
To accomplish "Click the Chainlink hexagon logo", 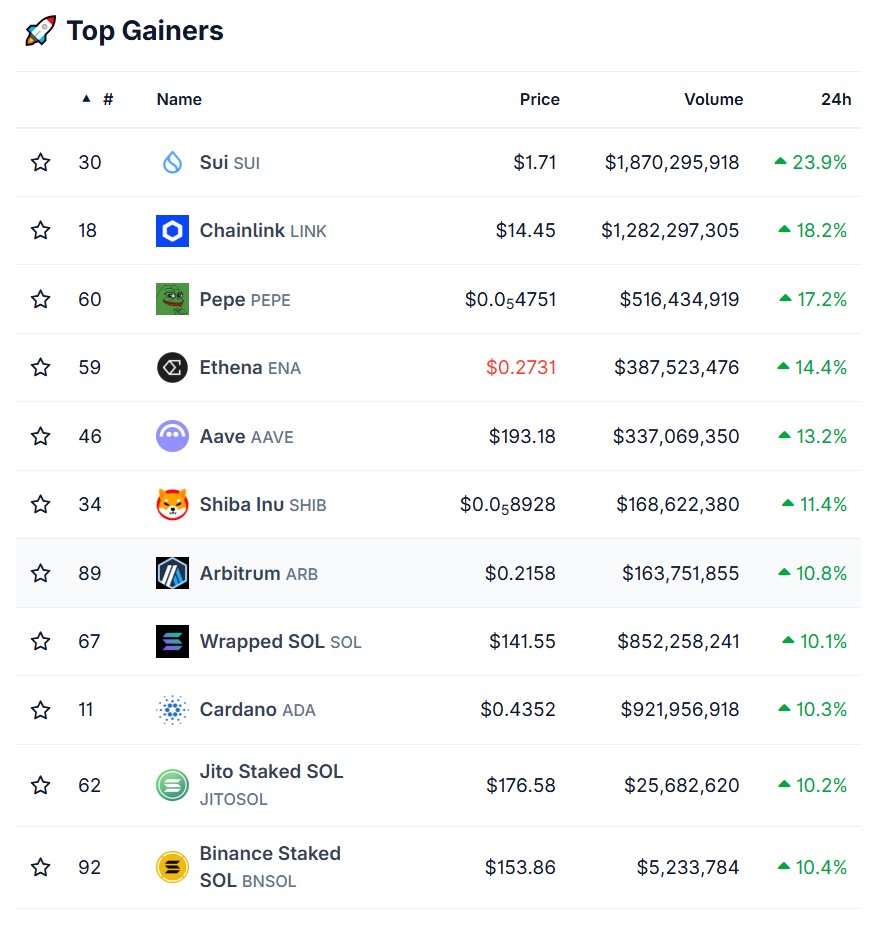I will tap(172, 230).
